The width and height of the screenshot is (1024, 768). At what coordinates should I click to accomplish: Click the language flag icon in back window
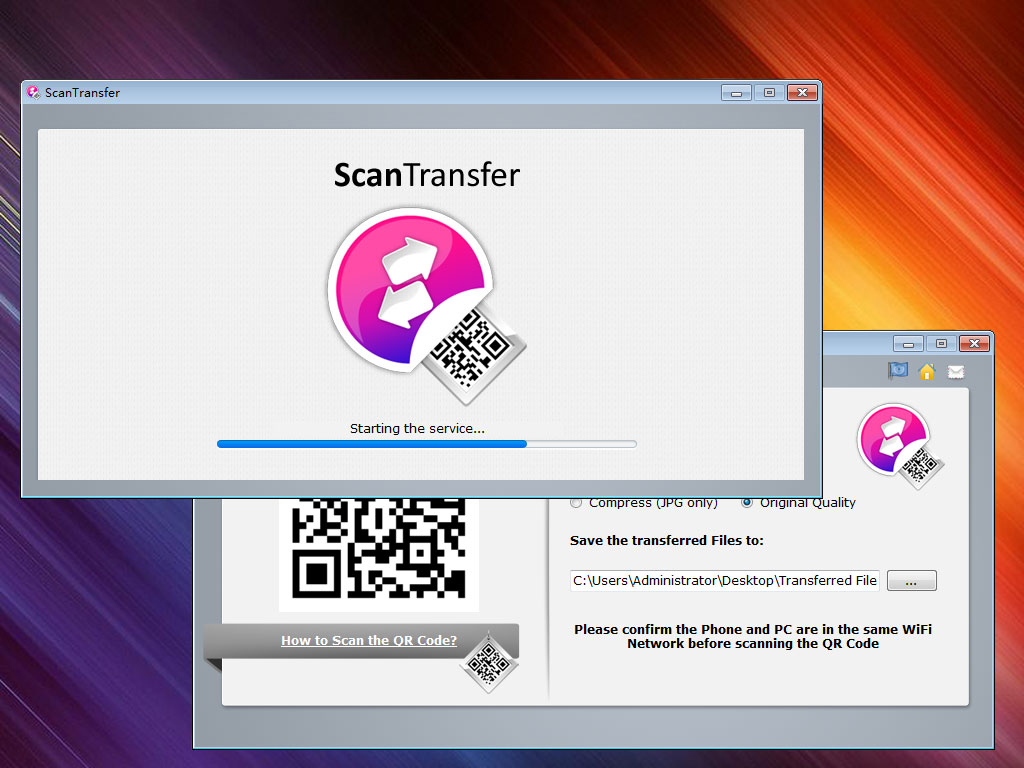(x=898, y=371)
